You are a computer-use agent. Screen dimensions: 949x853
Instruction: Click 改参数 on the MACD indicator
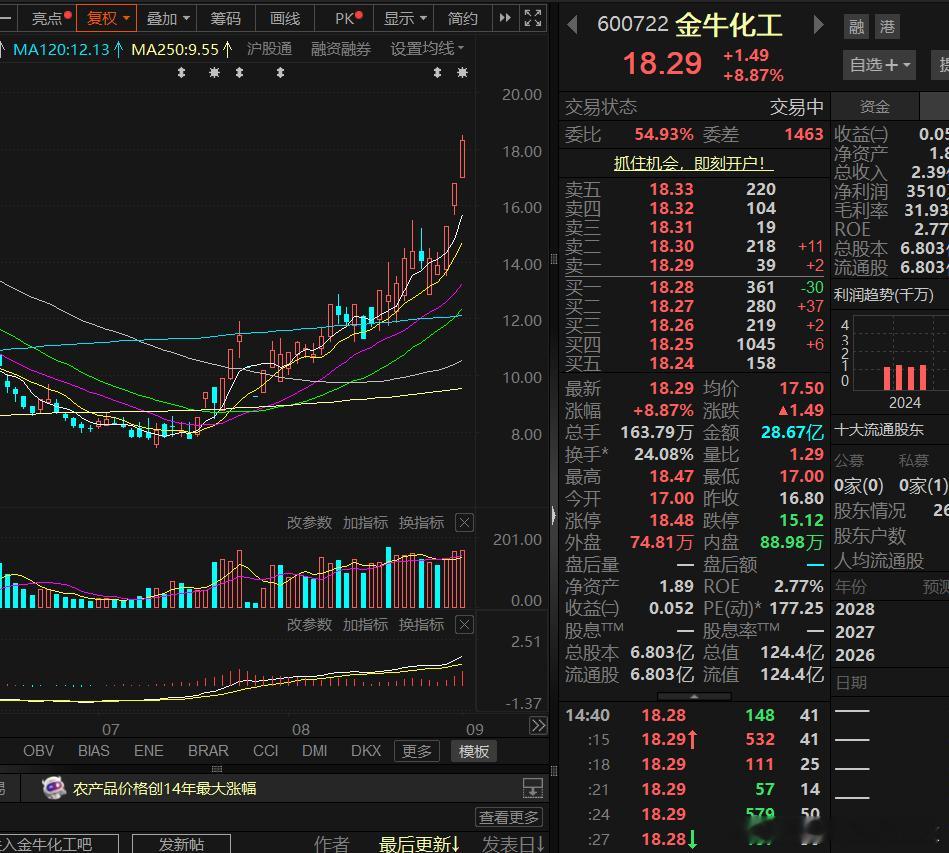point(309,624)
